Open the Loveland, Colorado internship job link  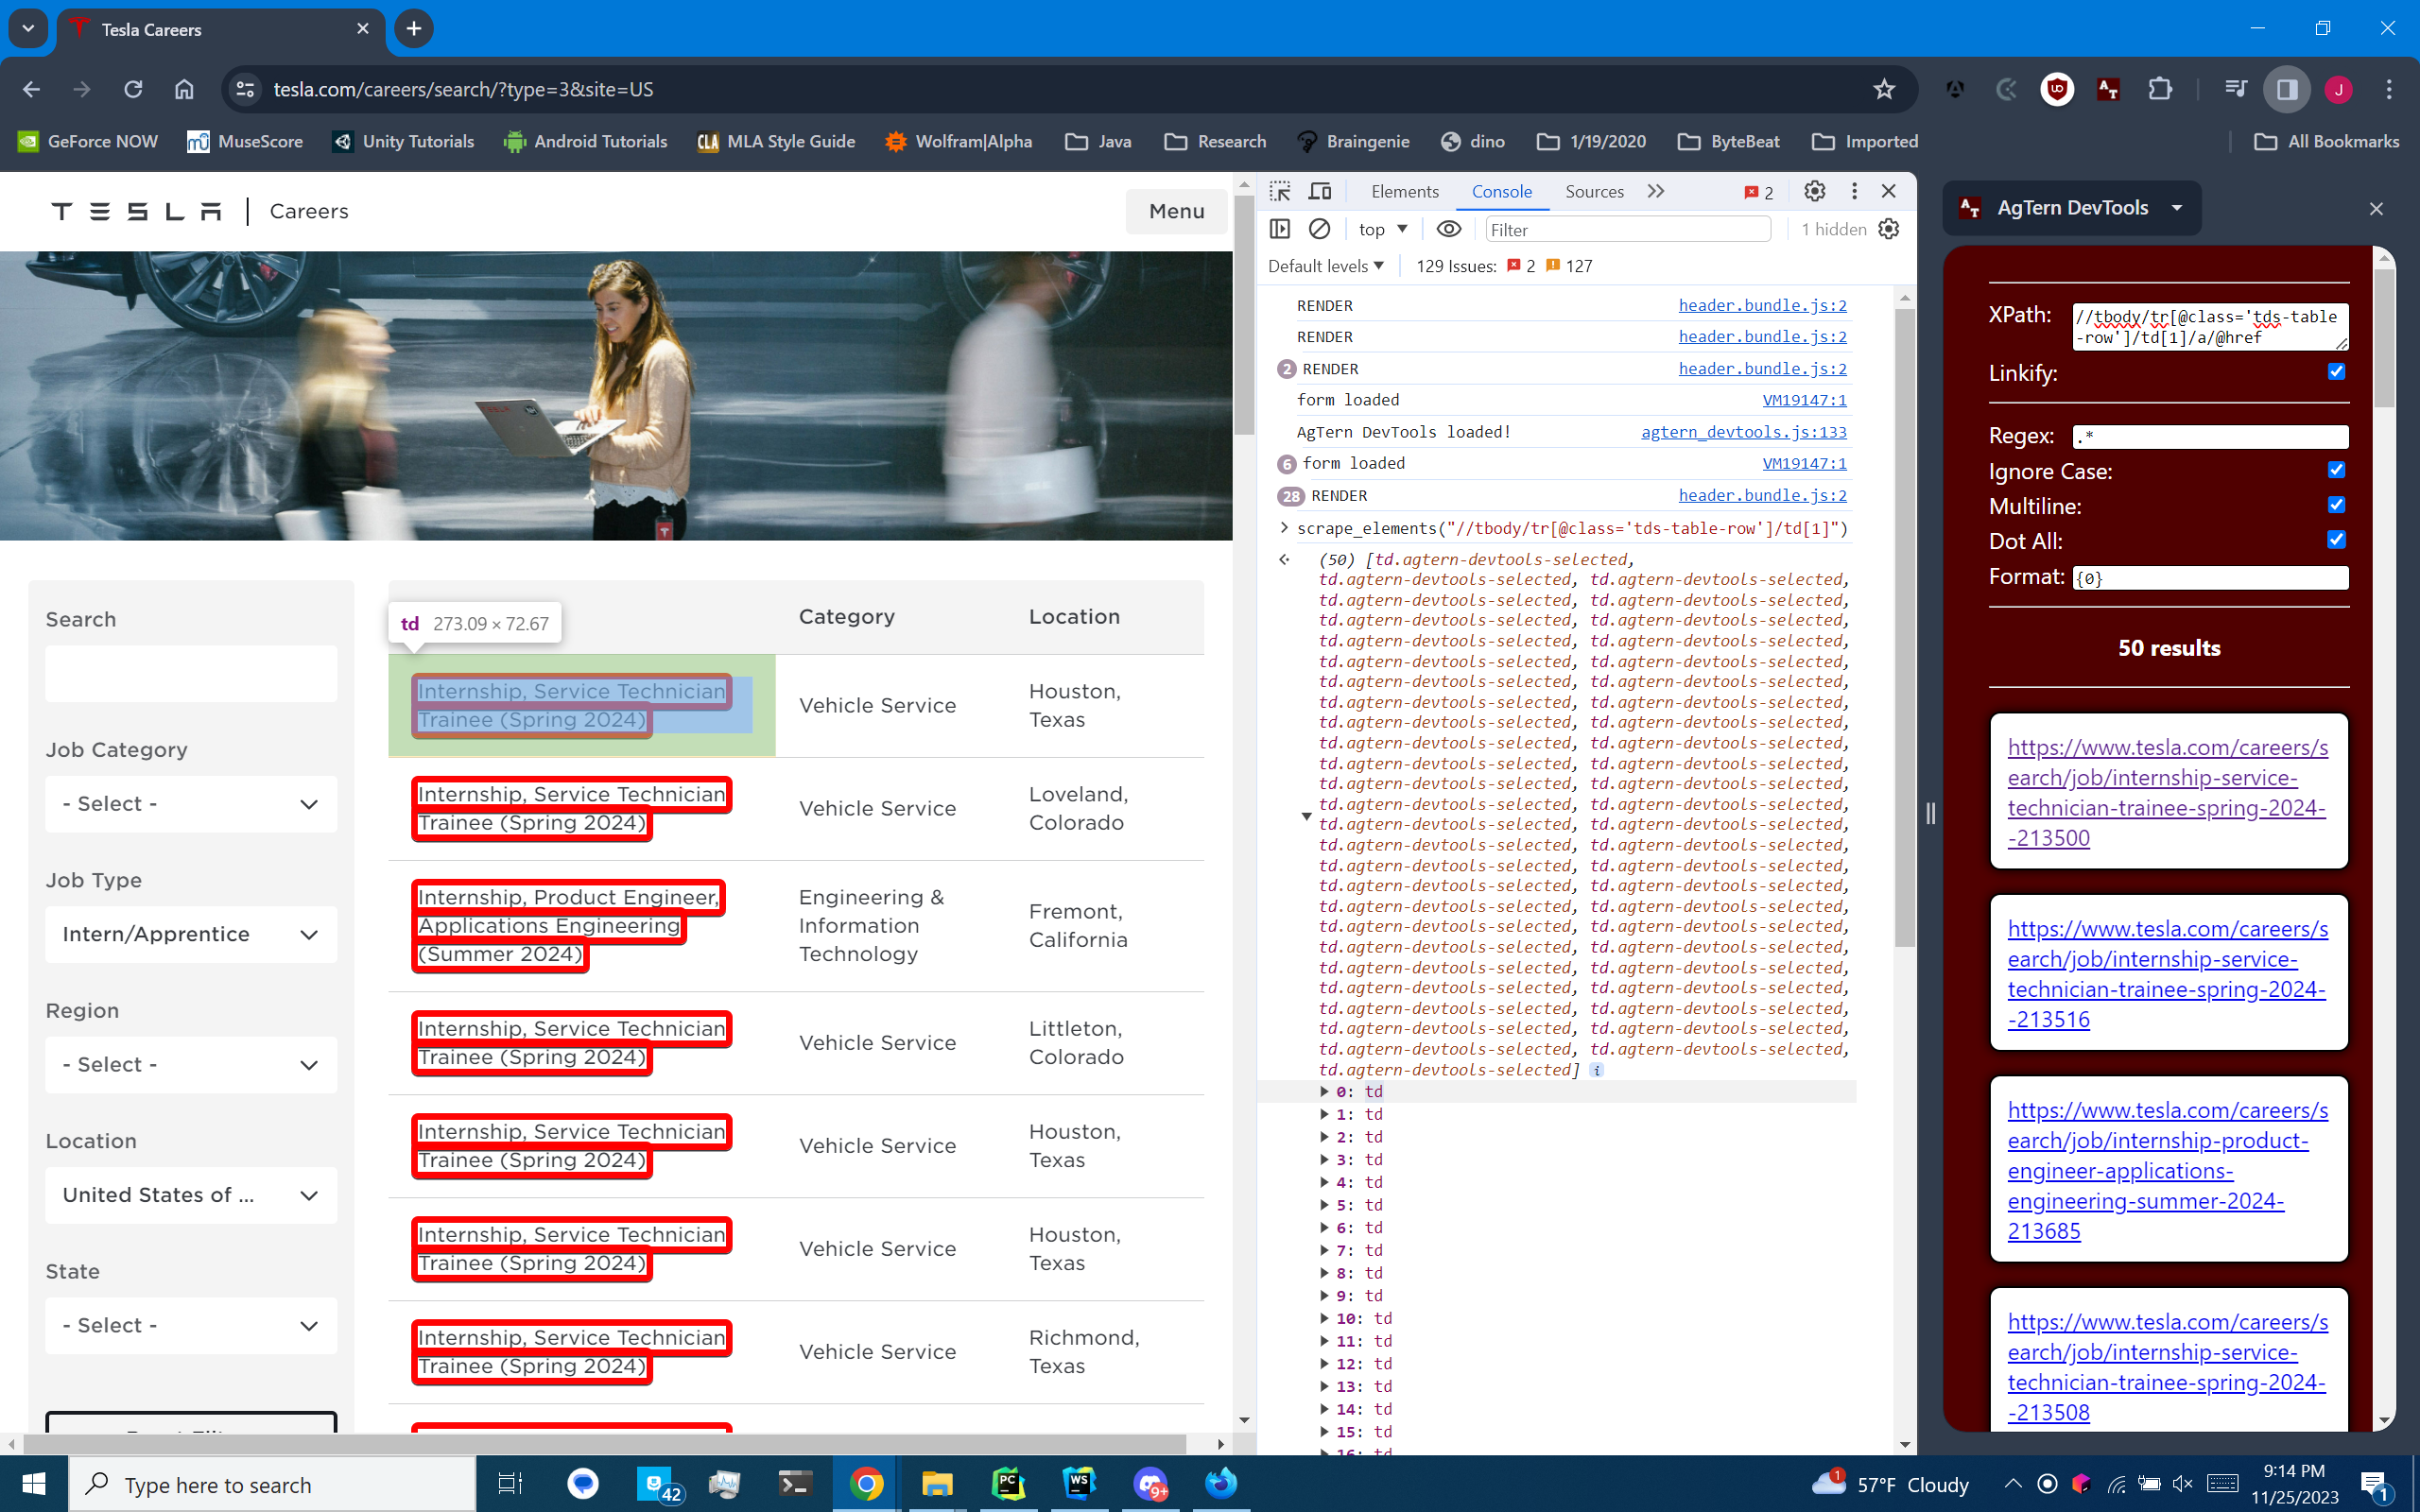point(571,808)
